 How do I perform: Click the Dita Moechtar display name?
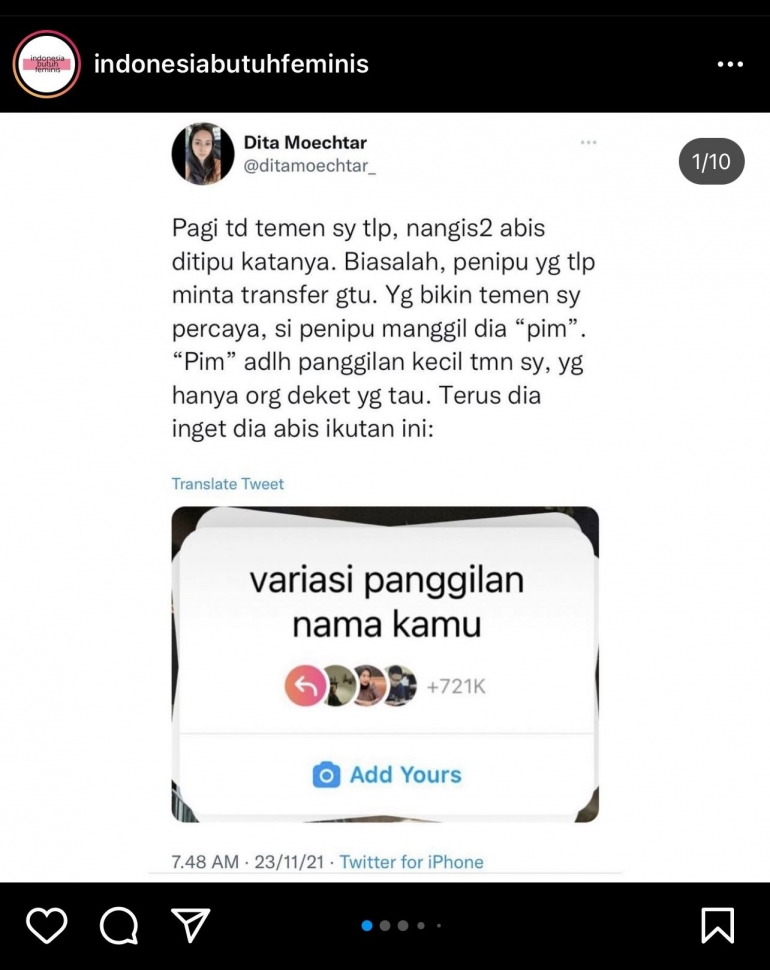[x=305, y=142]
